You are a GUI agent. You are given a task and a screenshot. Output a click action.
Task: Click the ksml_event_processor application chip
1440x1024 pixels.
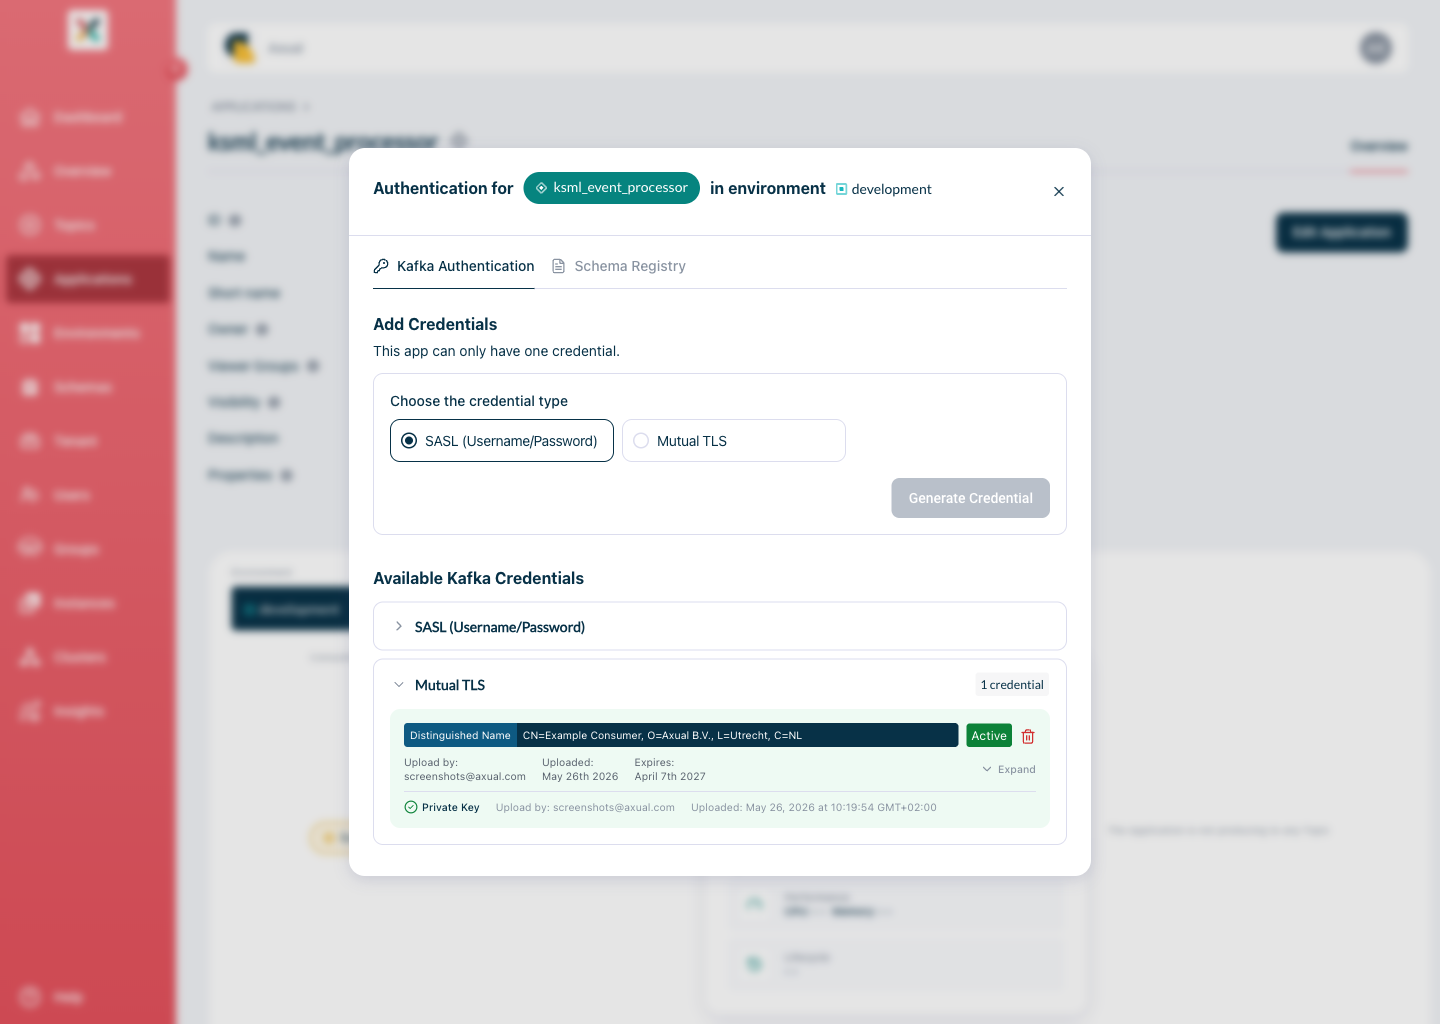(612, 188)
